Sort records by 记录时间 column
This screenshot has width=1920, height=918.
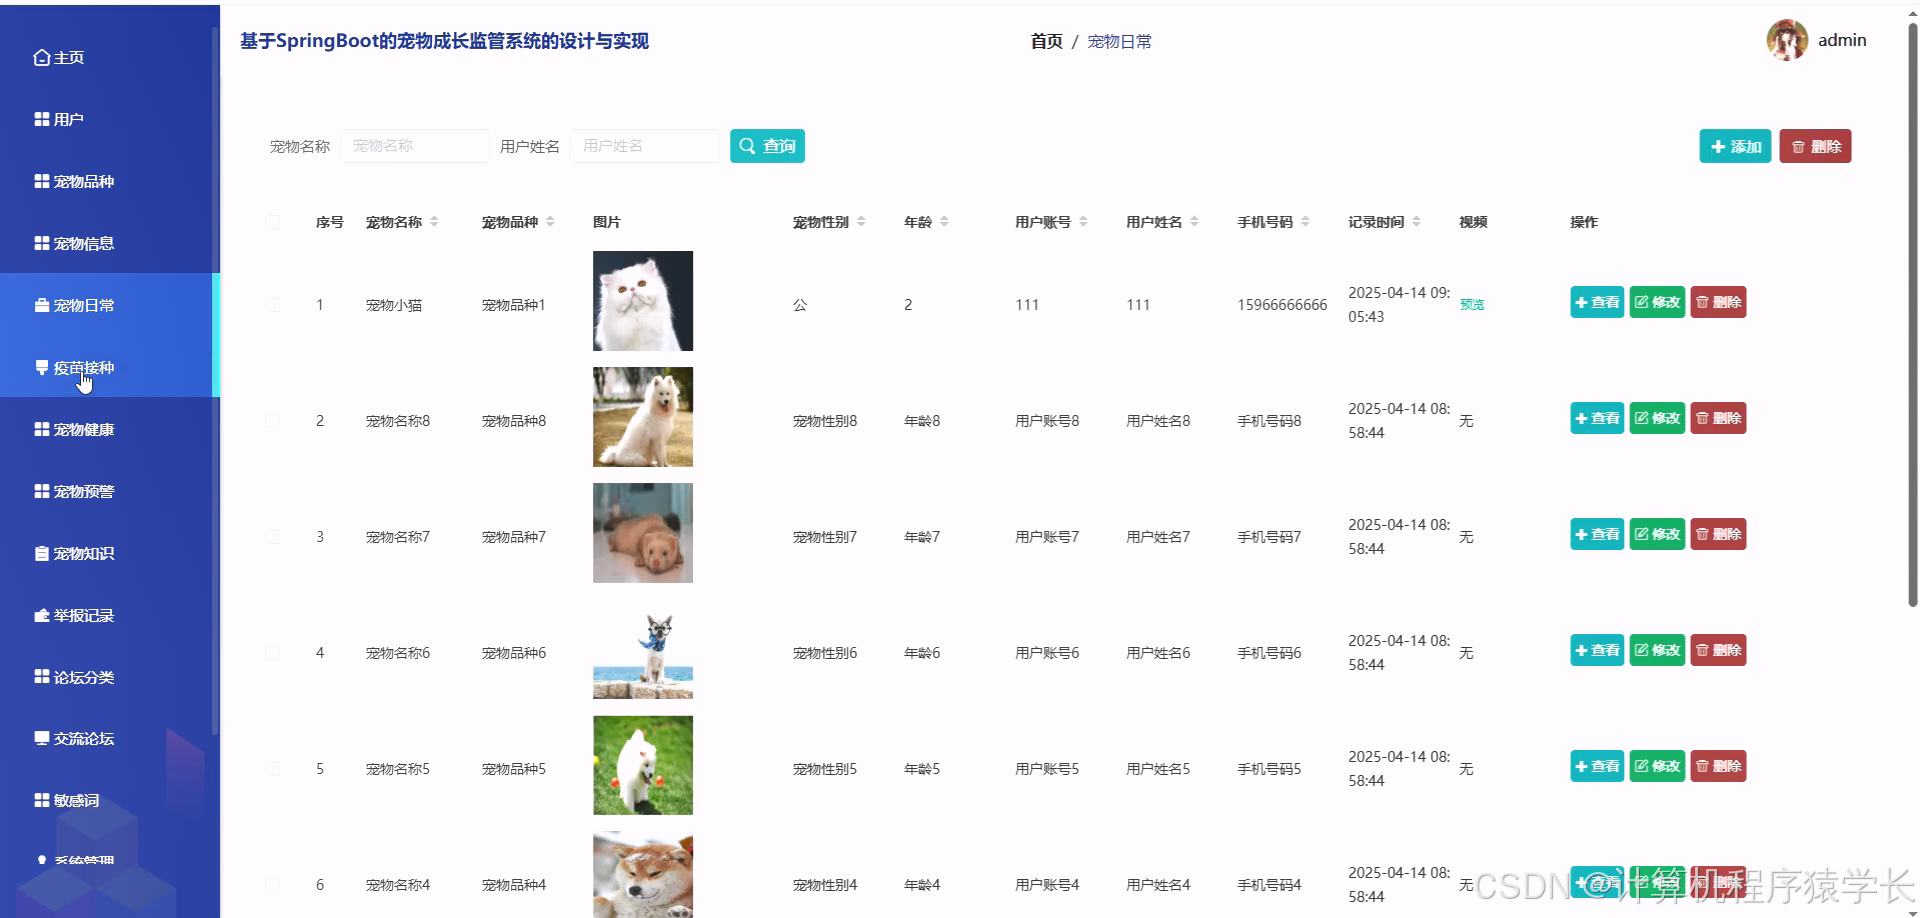coord(1417,222)
